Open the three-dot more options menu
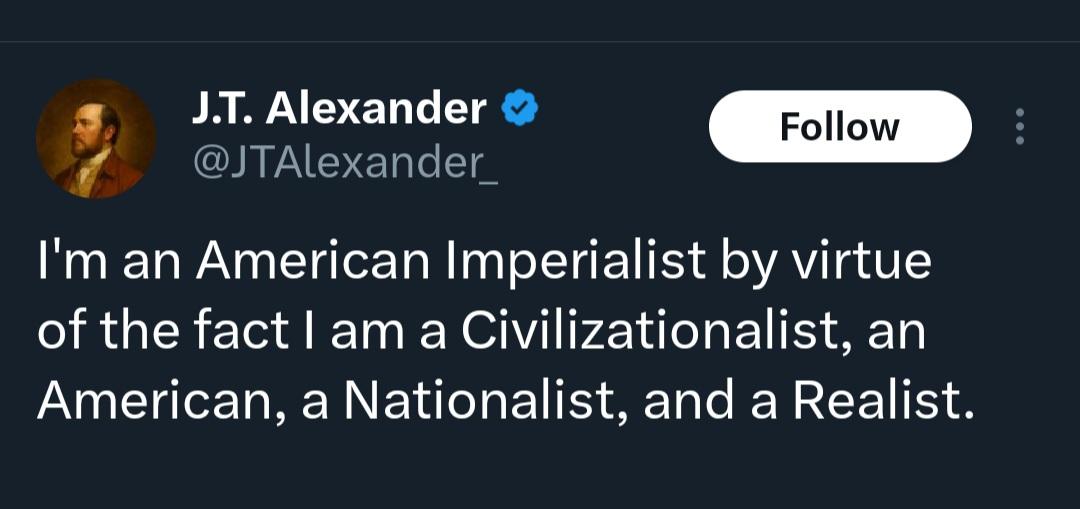 pyautogui.click(x=1019, y=127)
